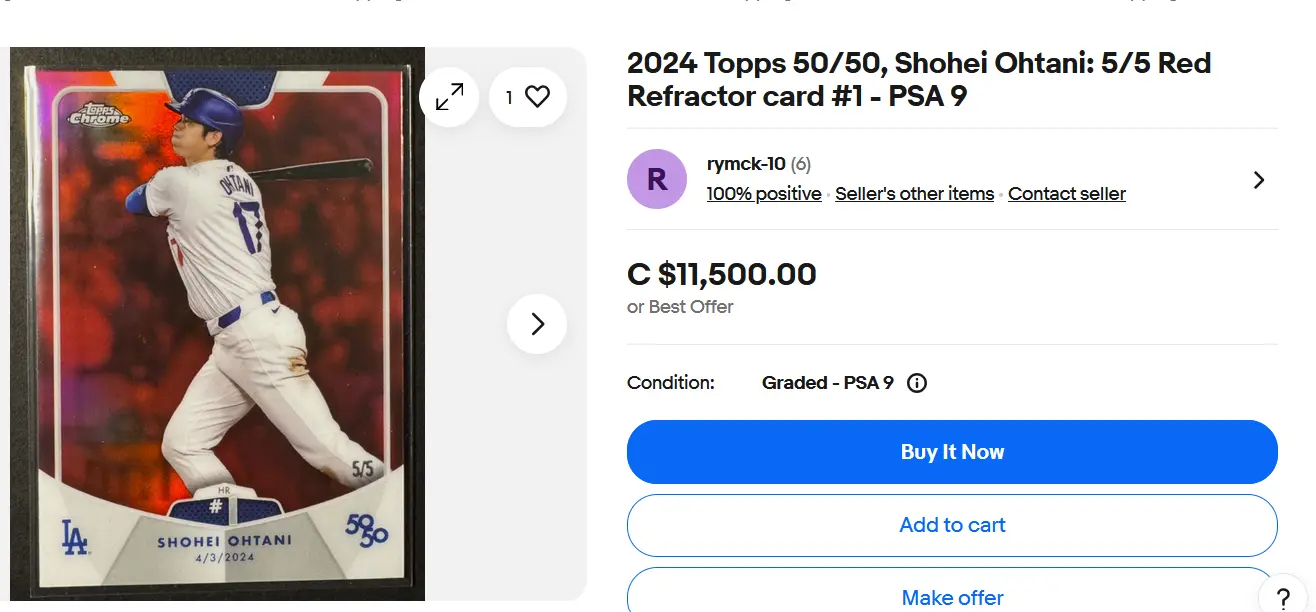View the seller's feedback count (6)

[801, 164]
